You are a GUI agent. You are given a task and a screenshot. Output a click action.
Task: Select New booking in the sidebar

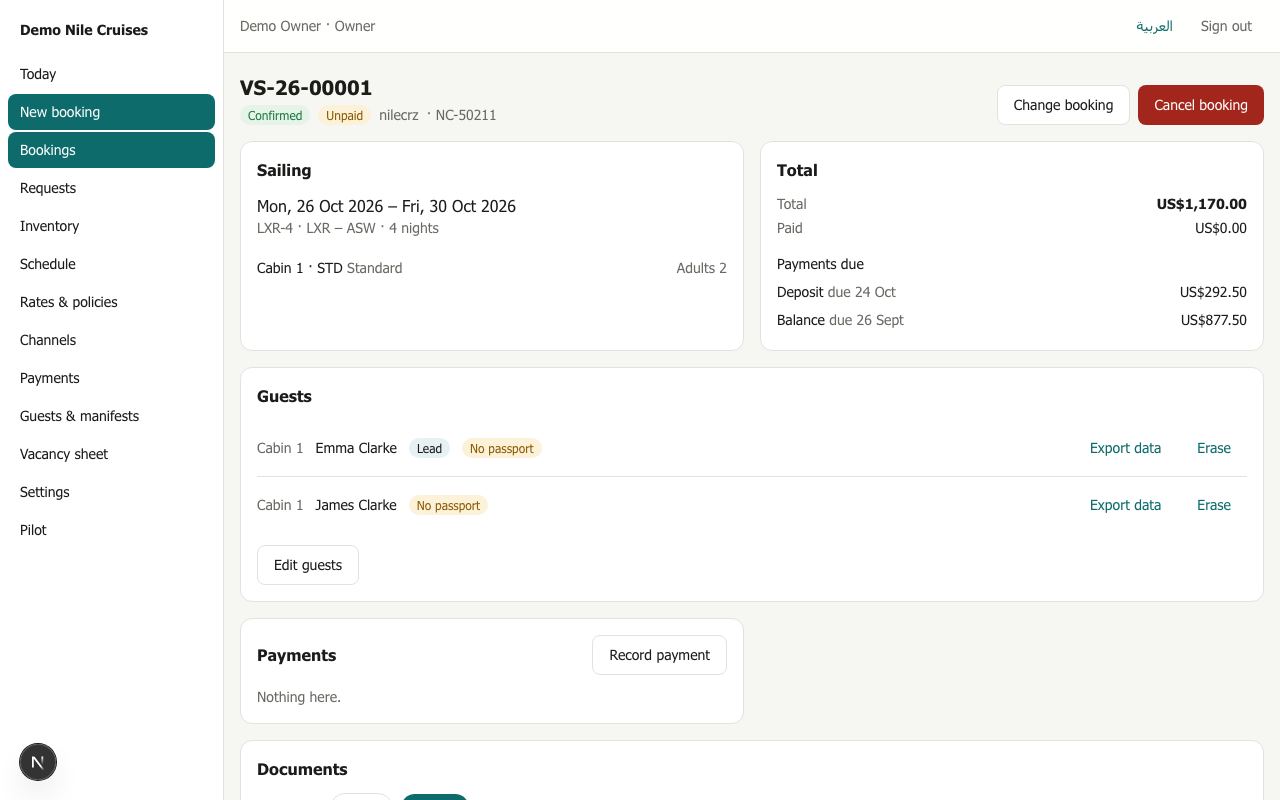click(111, 112)
